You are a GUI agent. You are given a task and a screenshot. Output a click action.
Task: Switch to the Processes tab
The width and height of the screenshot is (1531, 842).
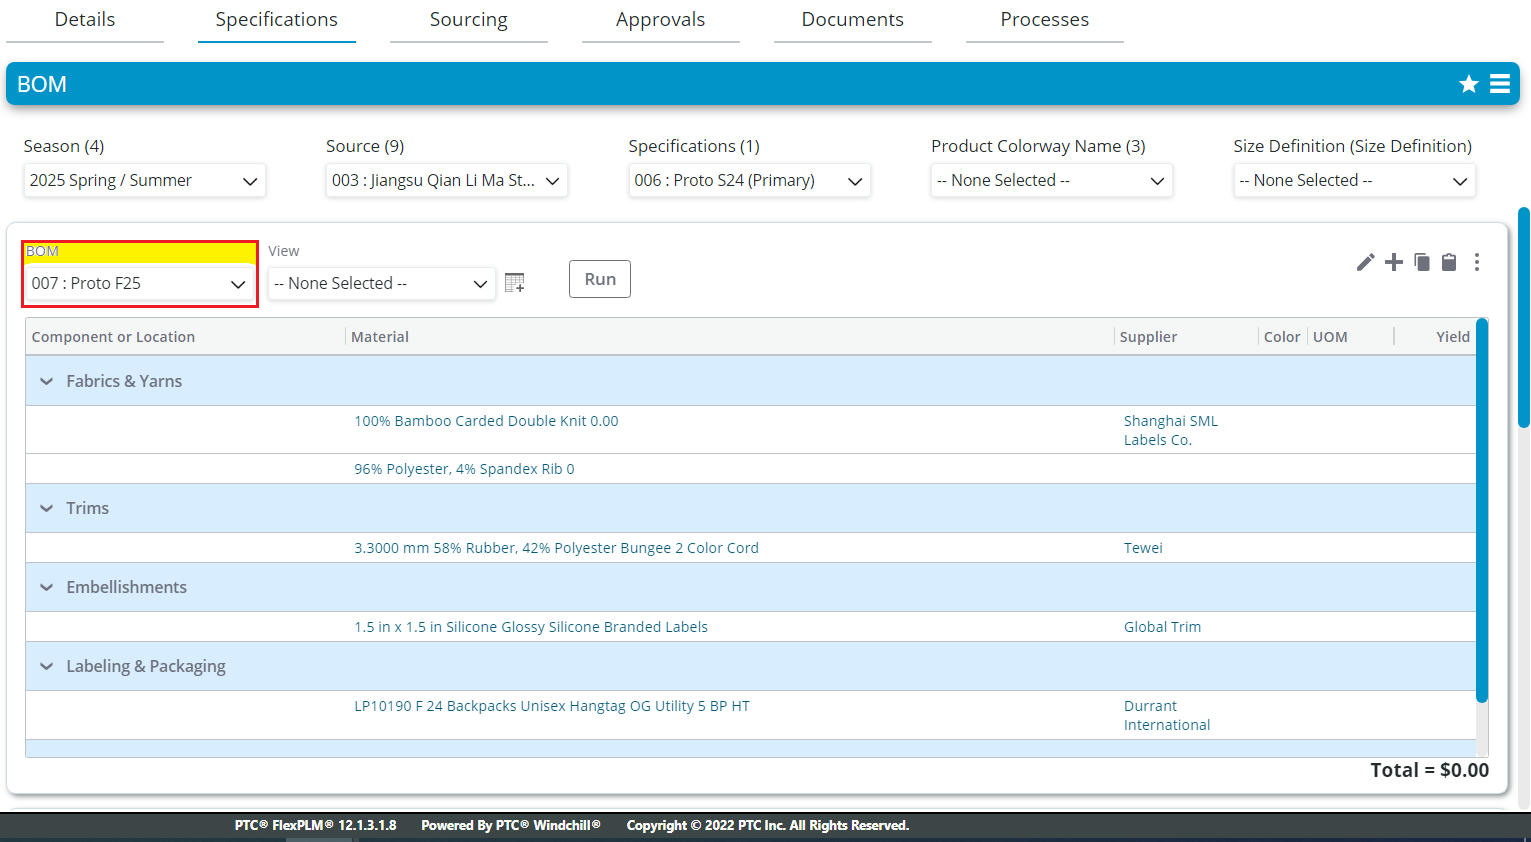[1045, 20]
